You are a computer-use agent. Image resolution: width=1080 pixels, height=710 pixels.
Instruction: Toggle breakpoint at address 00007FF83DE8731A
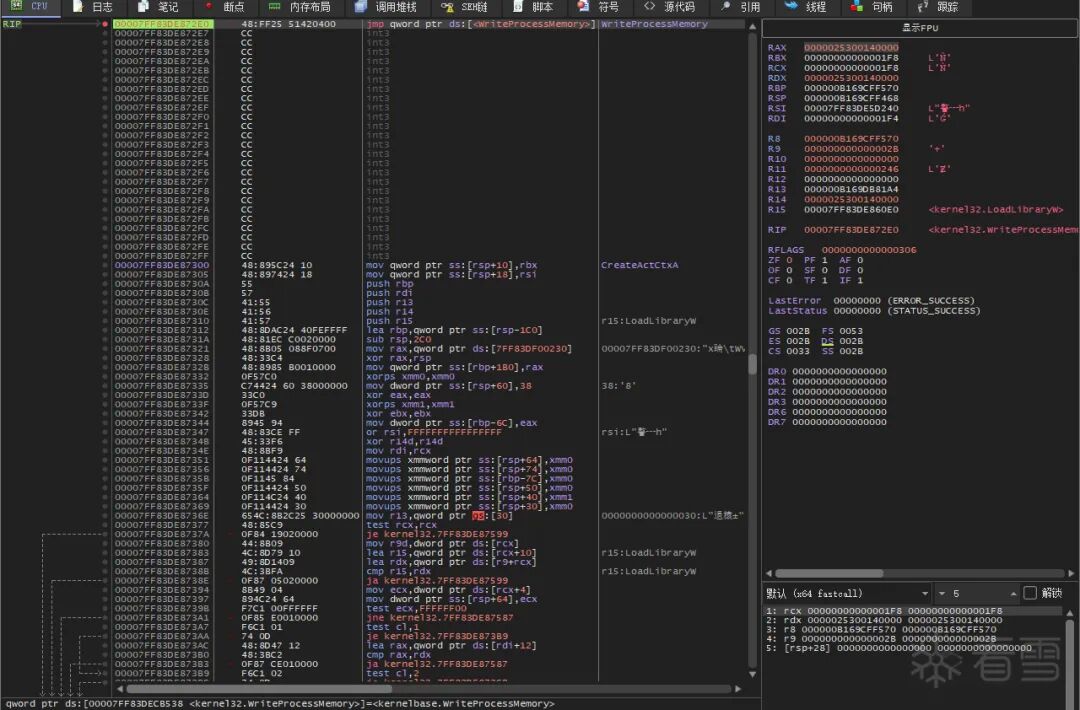pos(105,340)
